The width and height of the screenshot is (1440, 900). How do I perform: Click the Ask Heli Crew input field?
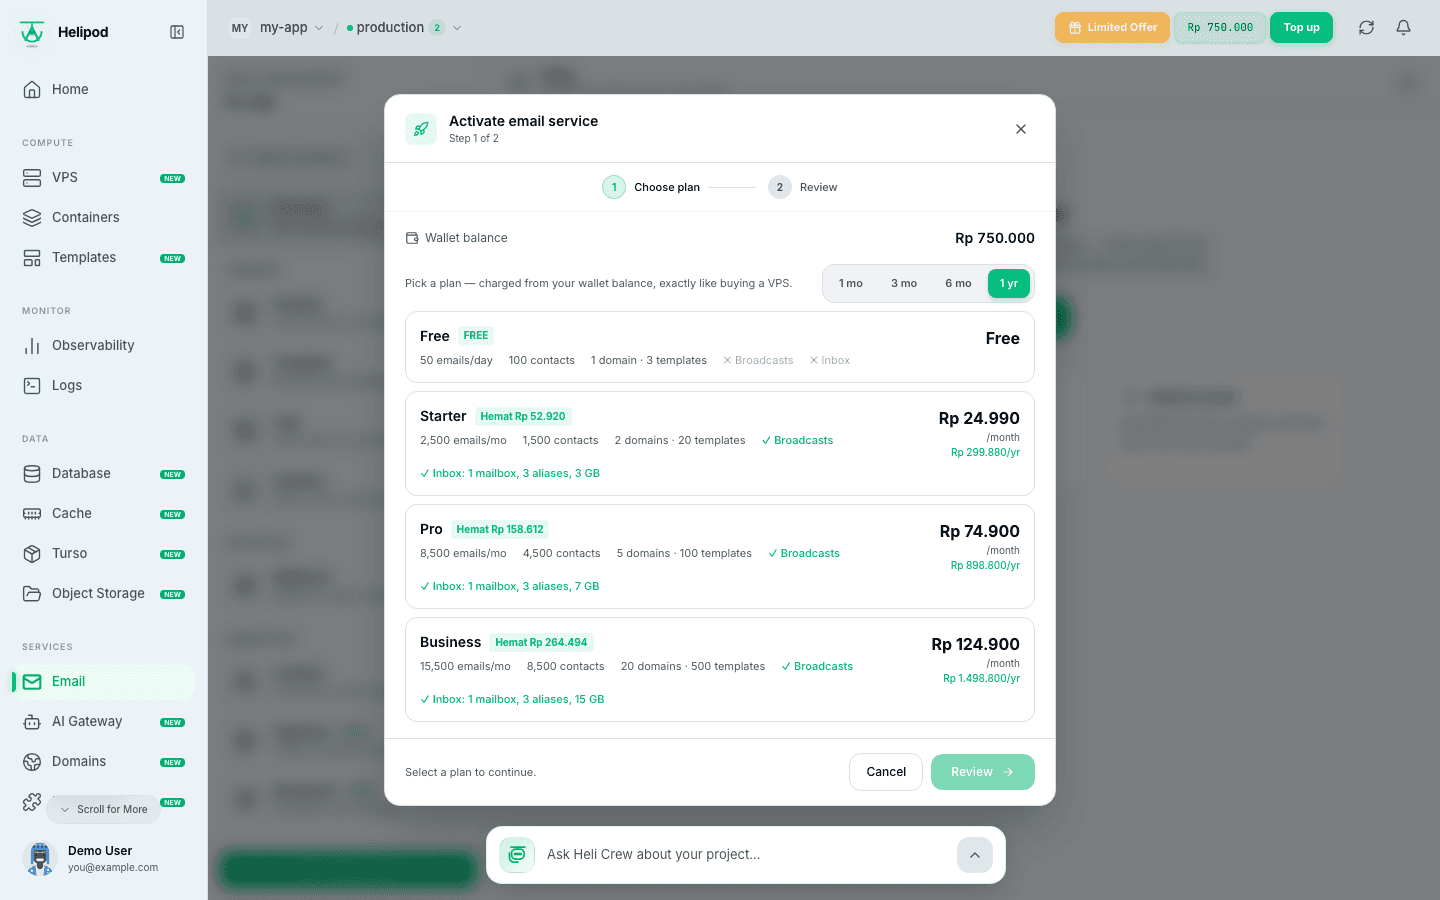tap(746, 855)
